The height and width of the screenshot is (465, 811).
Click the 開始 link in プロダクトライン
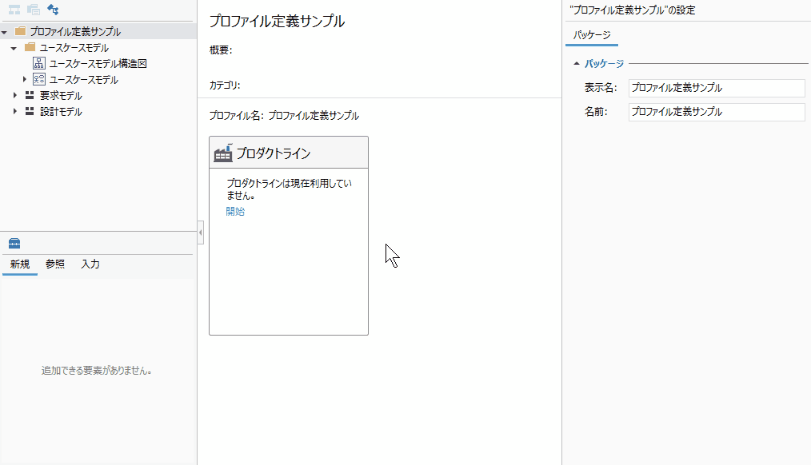235,211
